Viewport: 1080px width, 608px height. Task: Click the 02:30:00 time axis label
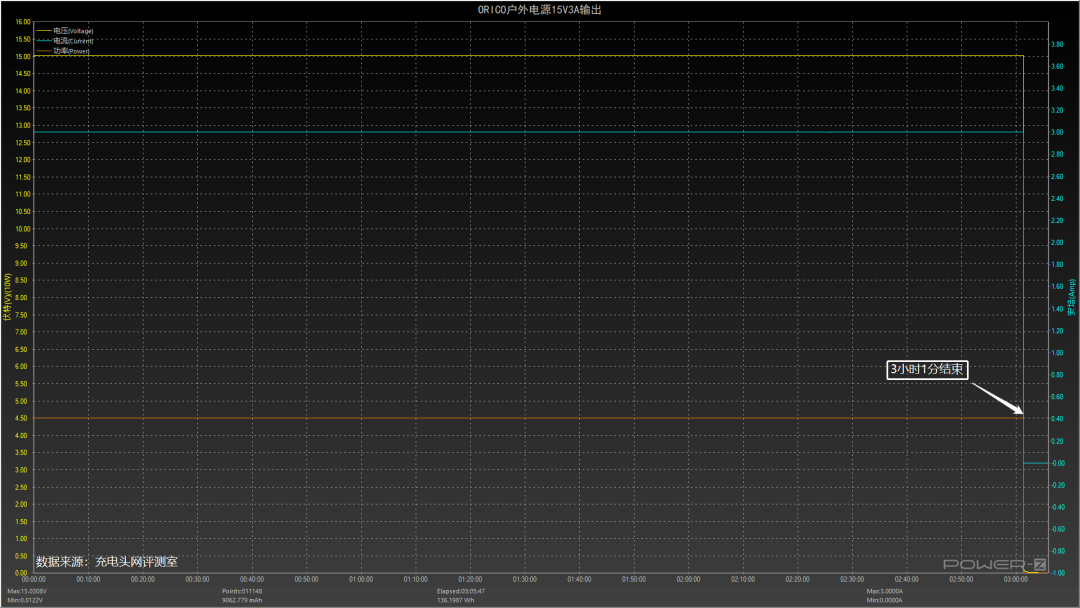[852, 580]
